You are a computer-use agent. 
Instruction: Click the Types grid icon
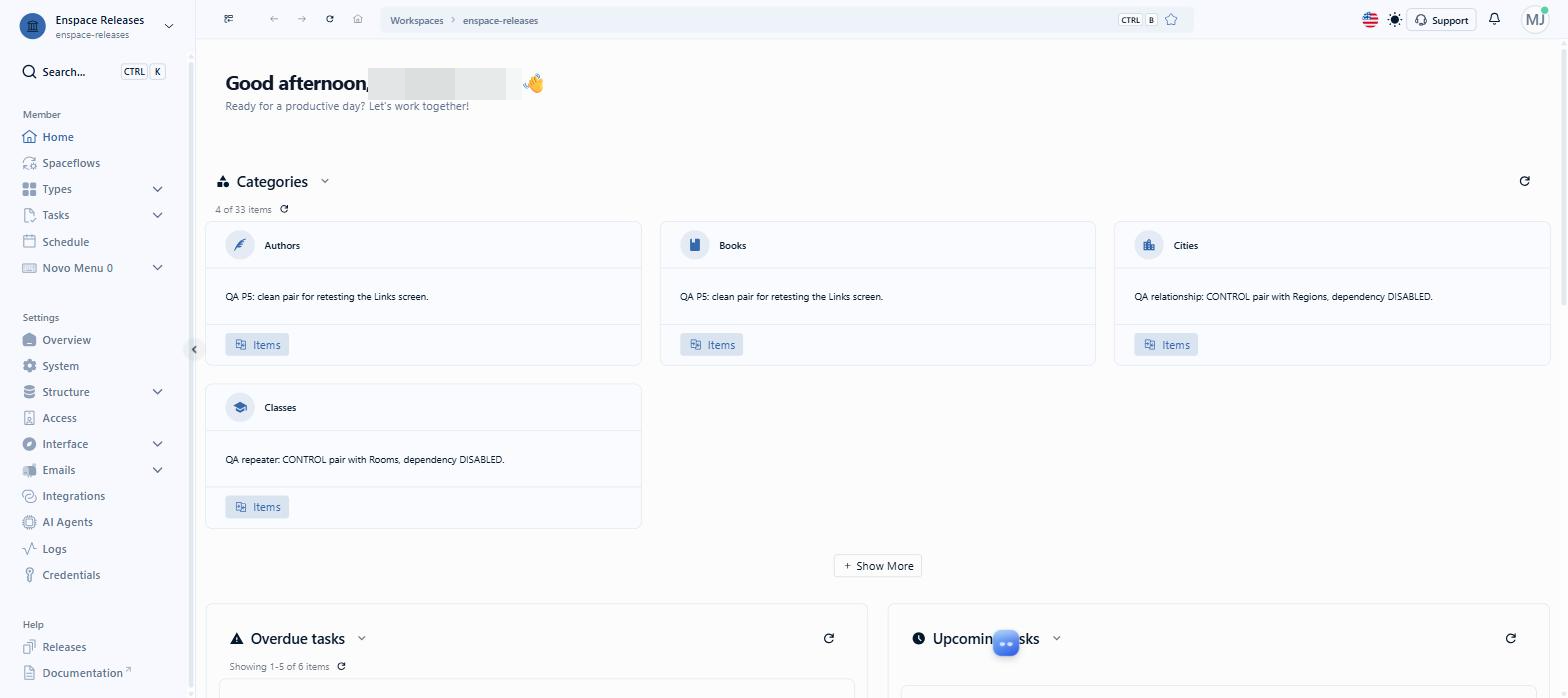(x=30, y=189)
